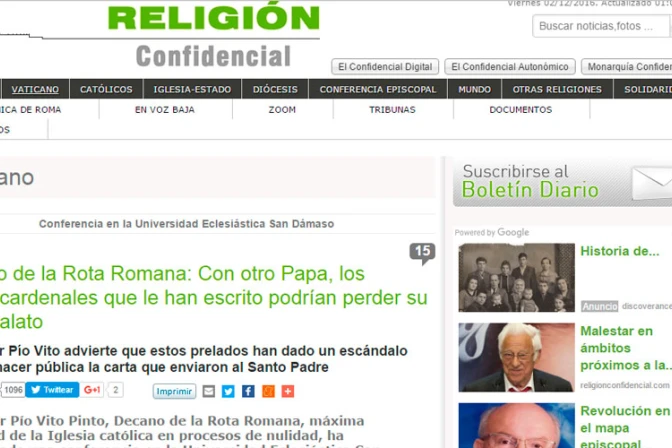The width and height of the screenshot is (672, 448).
Task: Click the email share envelope icon
Action: point(208,391)
